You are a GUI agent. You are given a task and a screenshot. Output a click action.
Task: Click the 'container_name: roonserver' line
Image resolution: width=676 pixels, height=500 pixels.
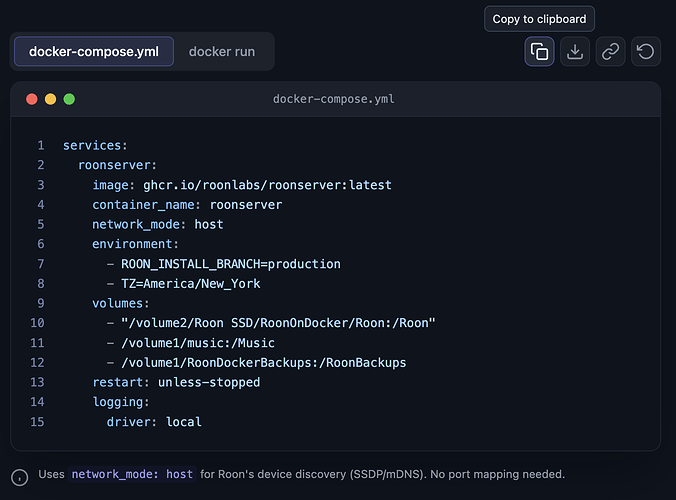(x=187, y=205)
